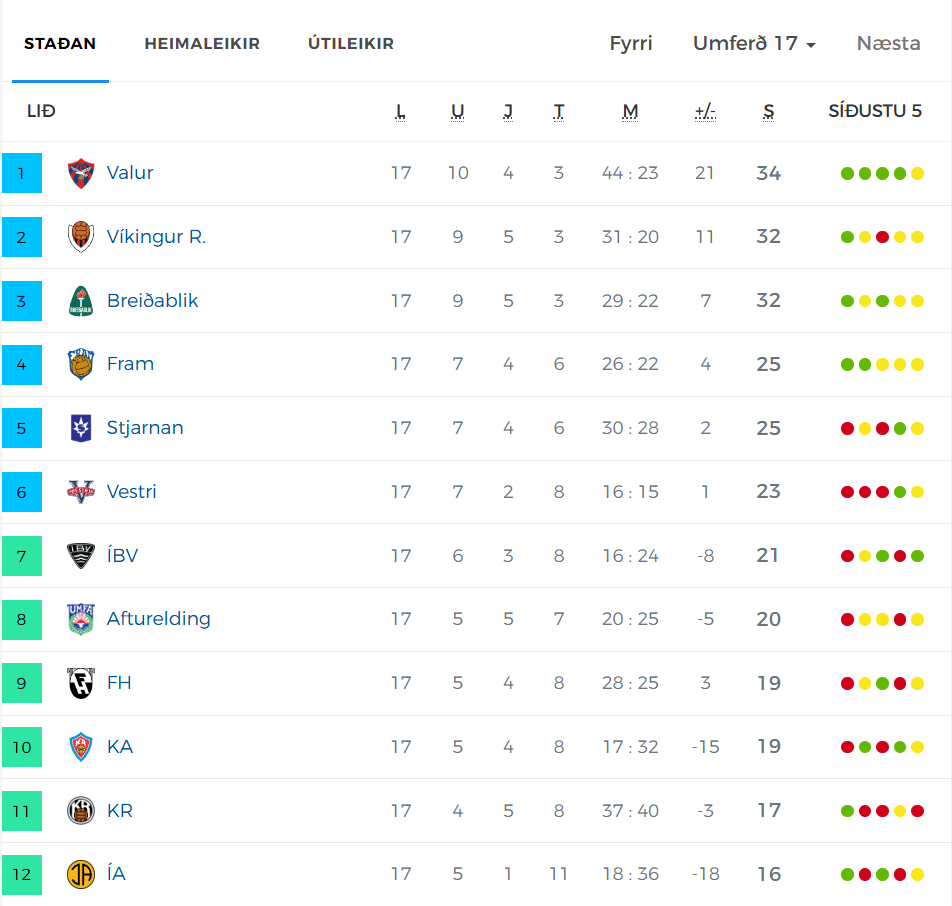
Task: Click the +/- goal difference header
Action: tap(705, 112)
